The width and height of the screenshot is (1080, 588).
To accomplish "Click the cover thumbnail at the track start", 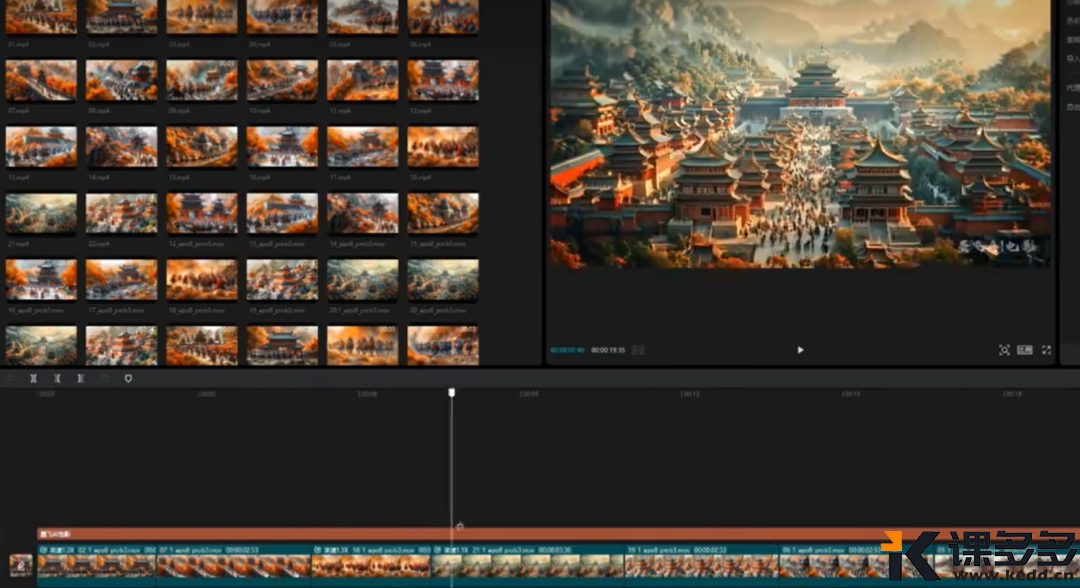I will [21, 565].
